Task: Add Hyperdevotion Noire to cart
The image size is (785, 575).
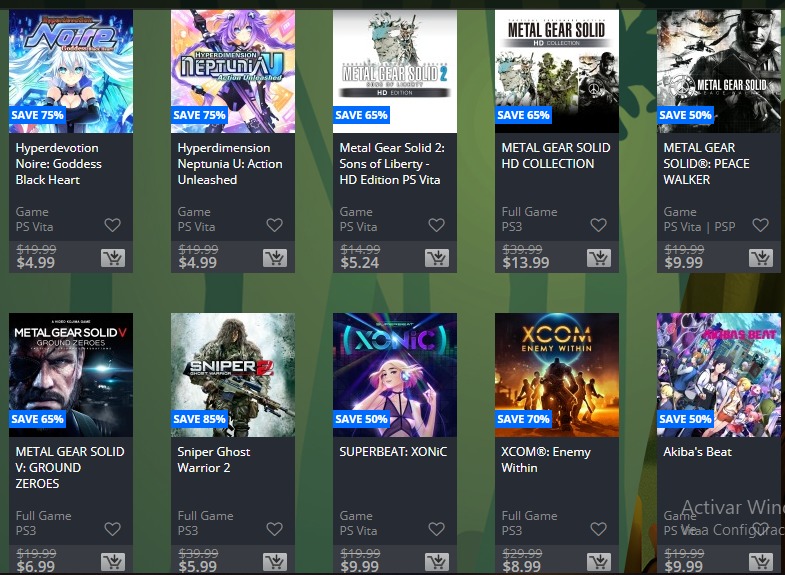Action: tap(113, 258)
